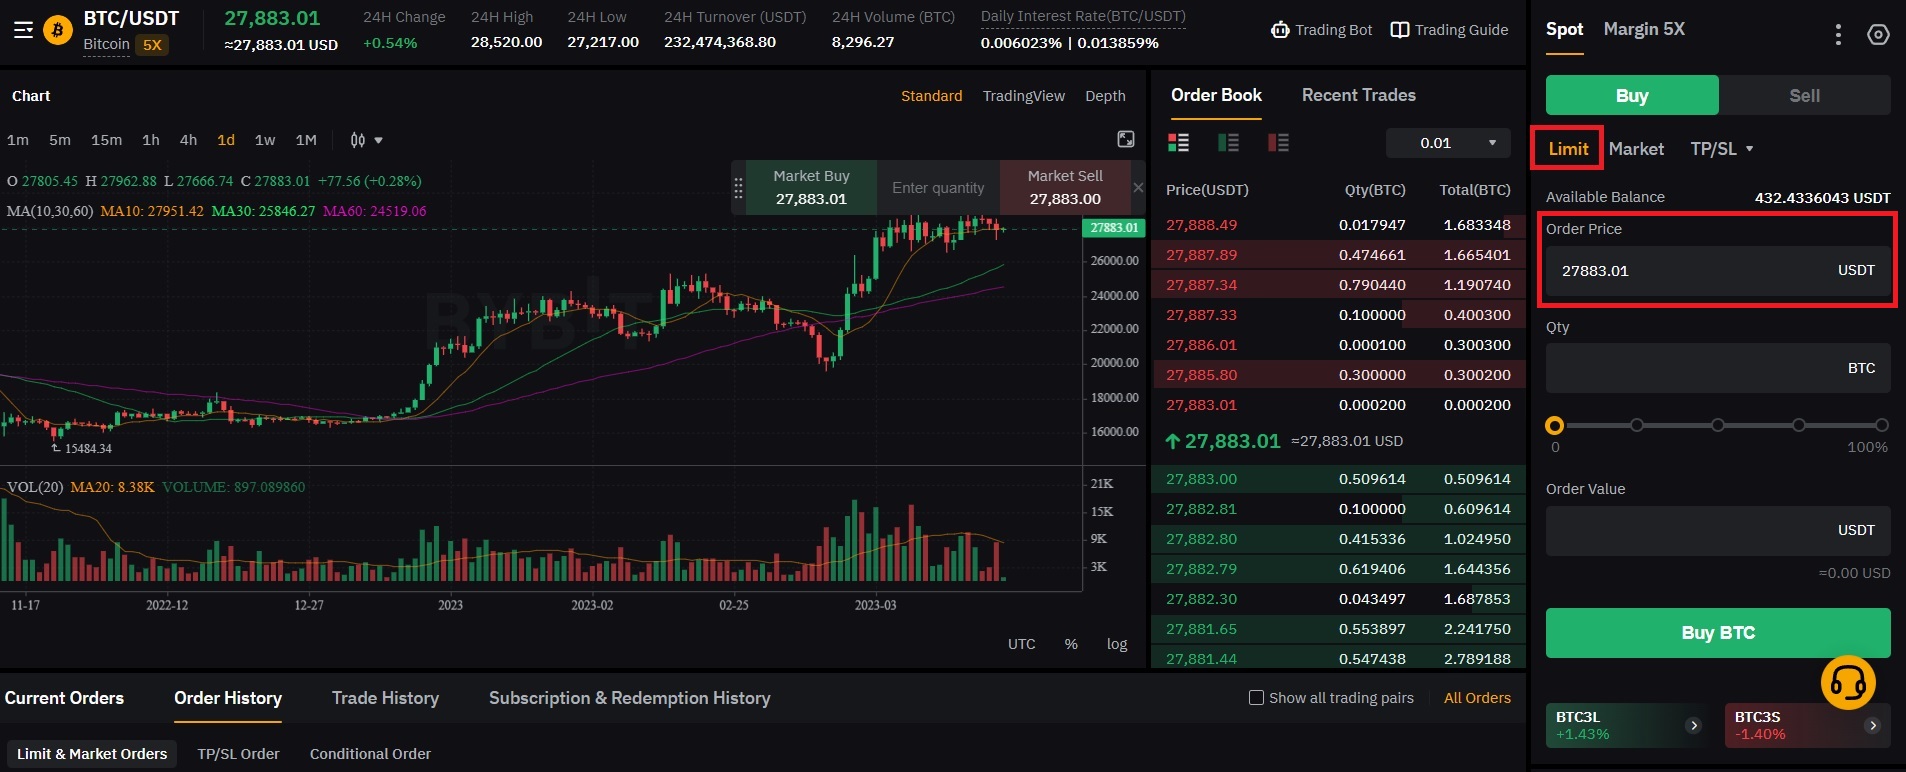Expand the TP/SL order type dropdown

click(x=1722, y=149)
